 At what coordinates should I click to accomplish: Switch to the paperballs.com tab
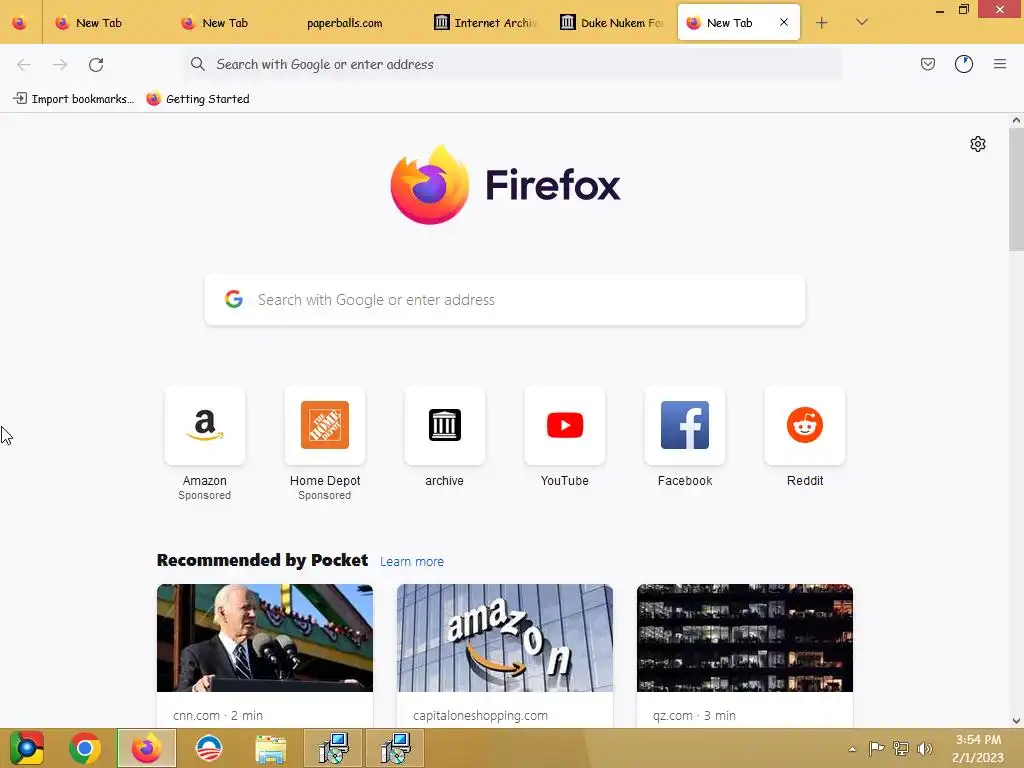tap(344, 23)
